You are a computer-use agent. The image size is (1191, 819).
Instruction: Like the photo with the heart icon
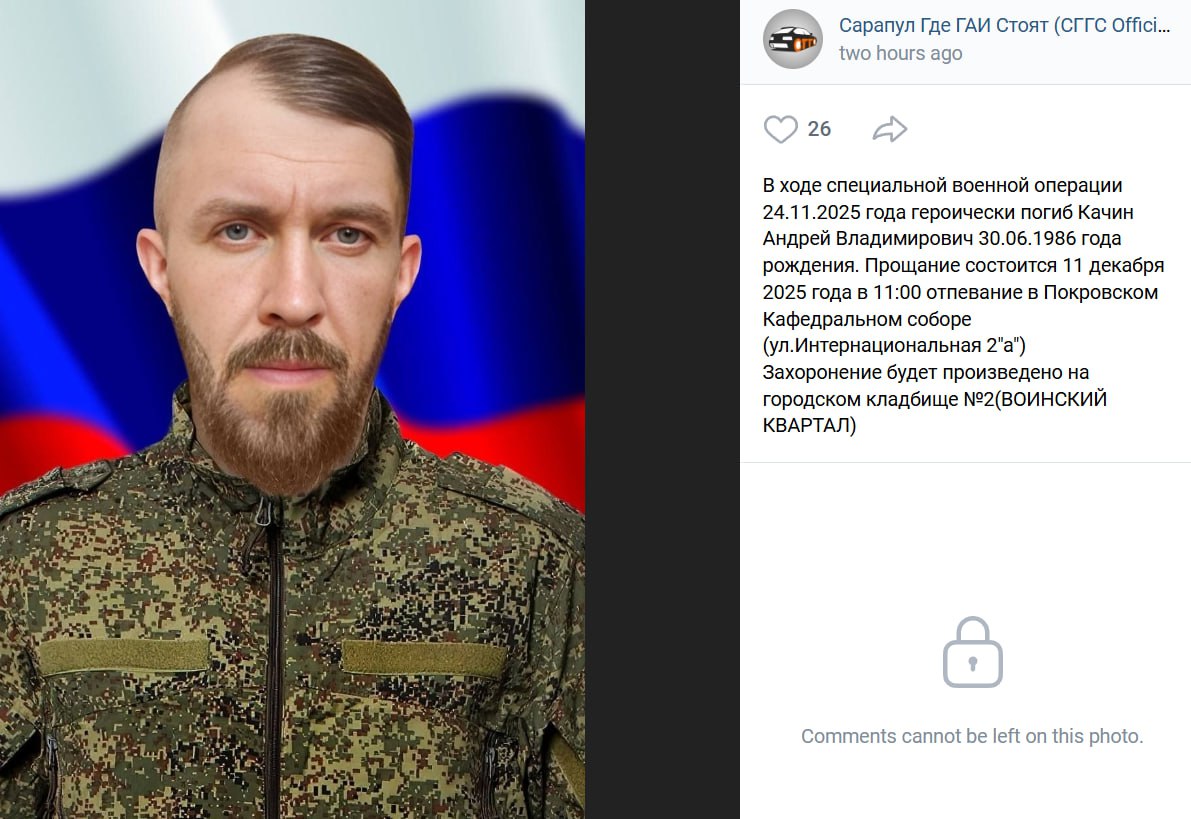780,129
